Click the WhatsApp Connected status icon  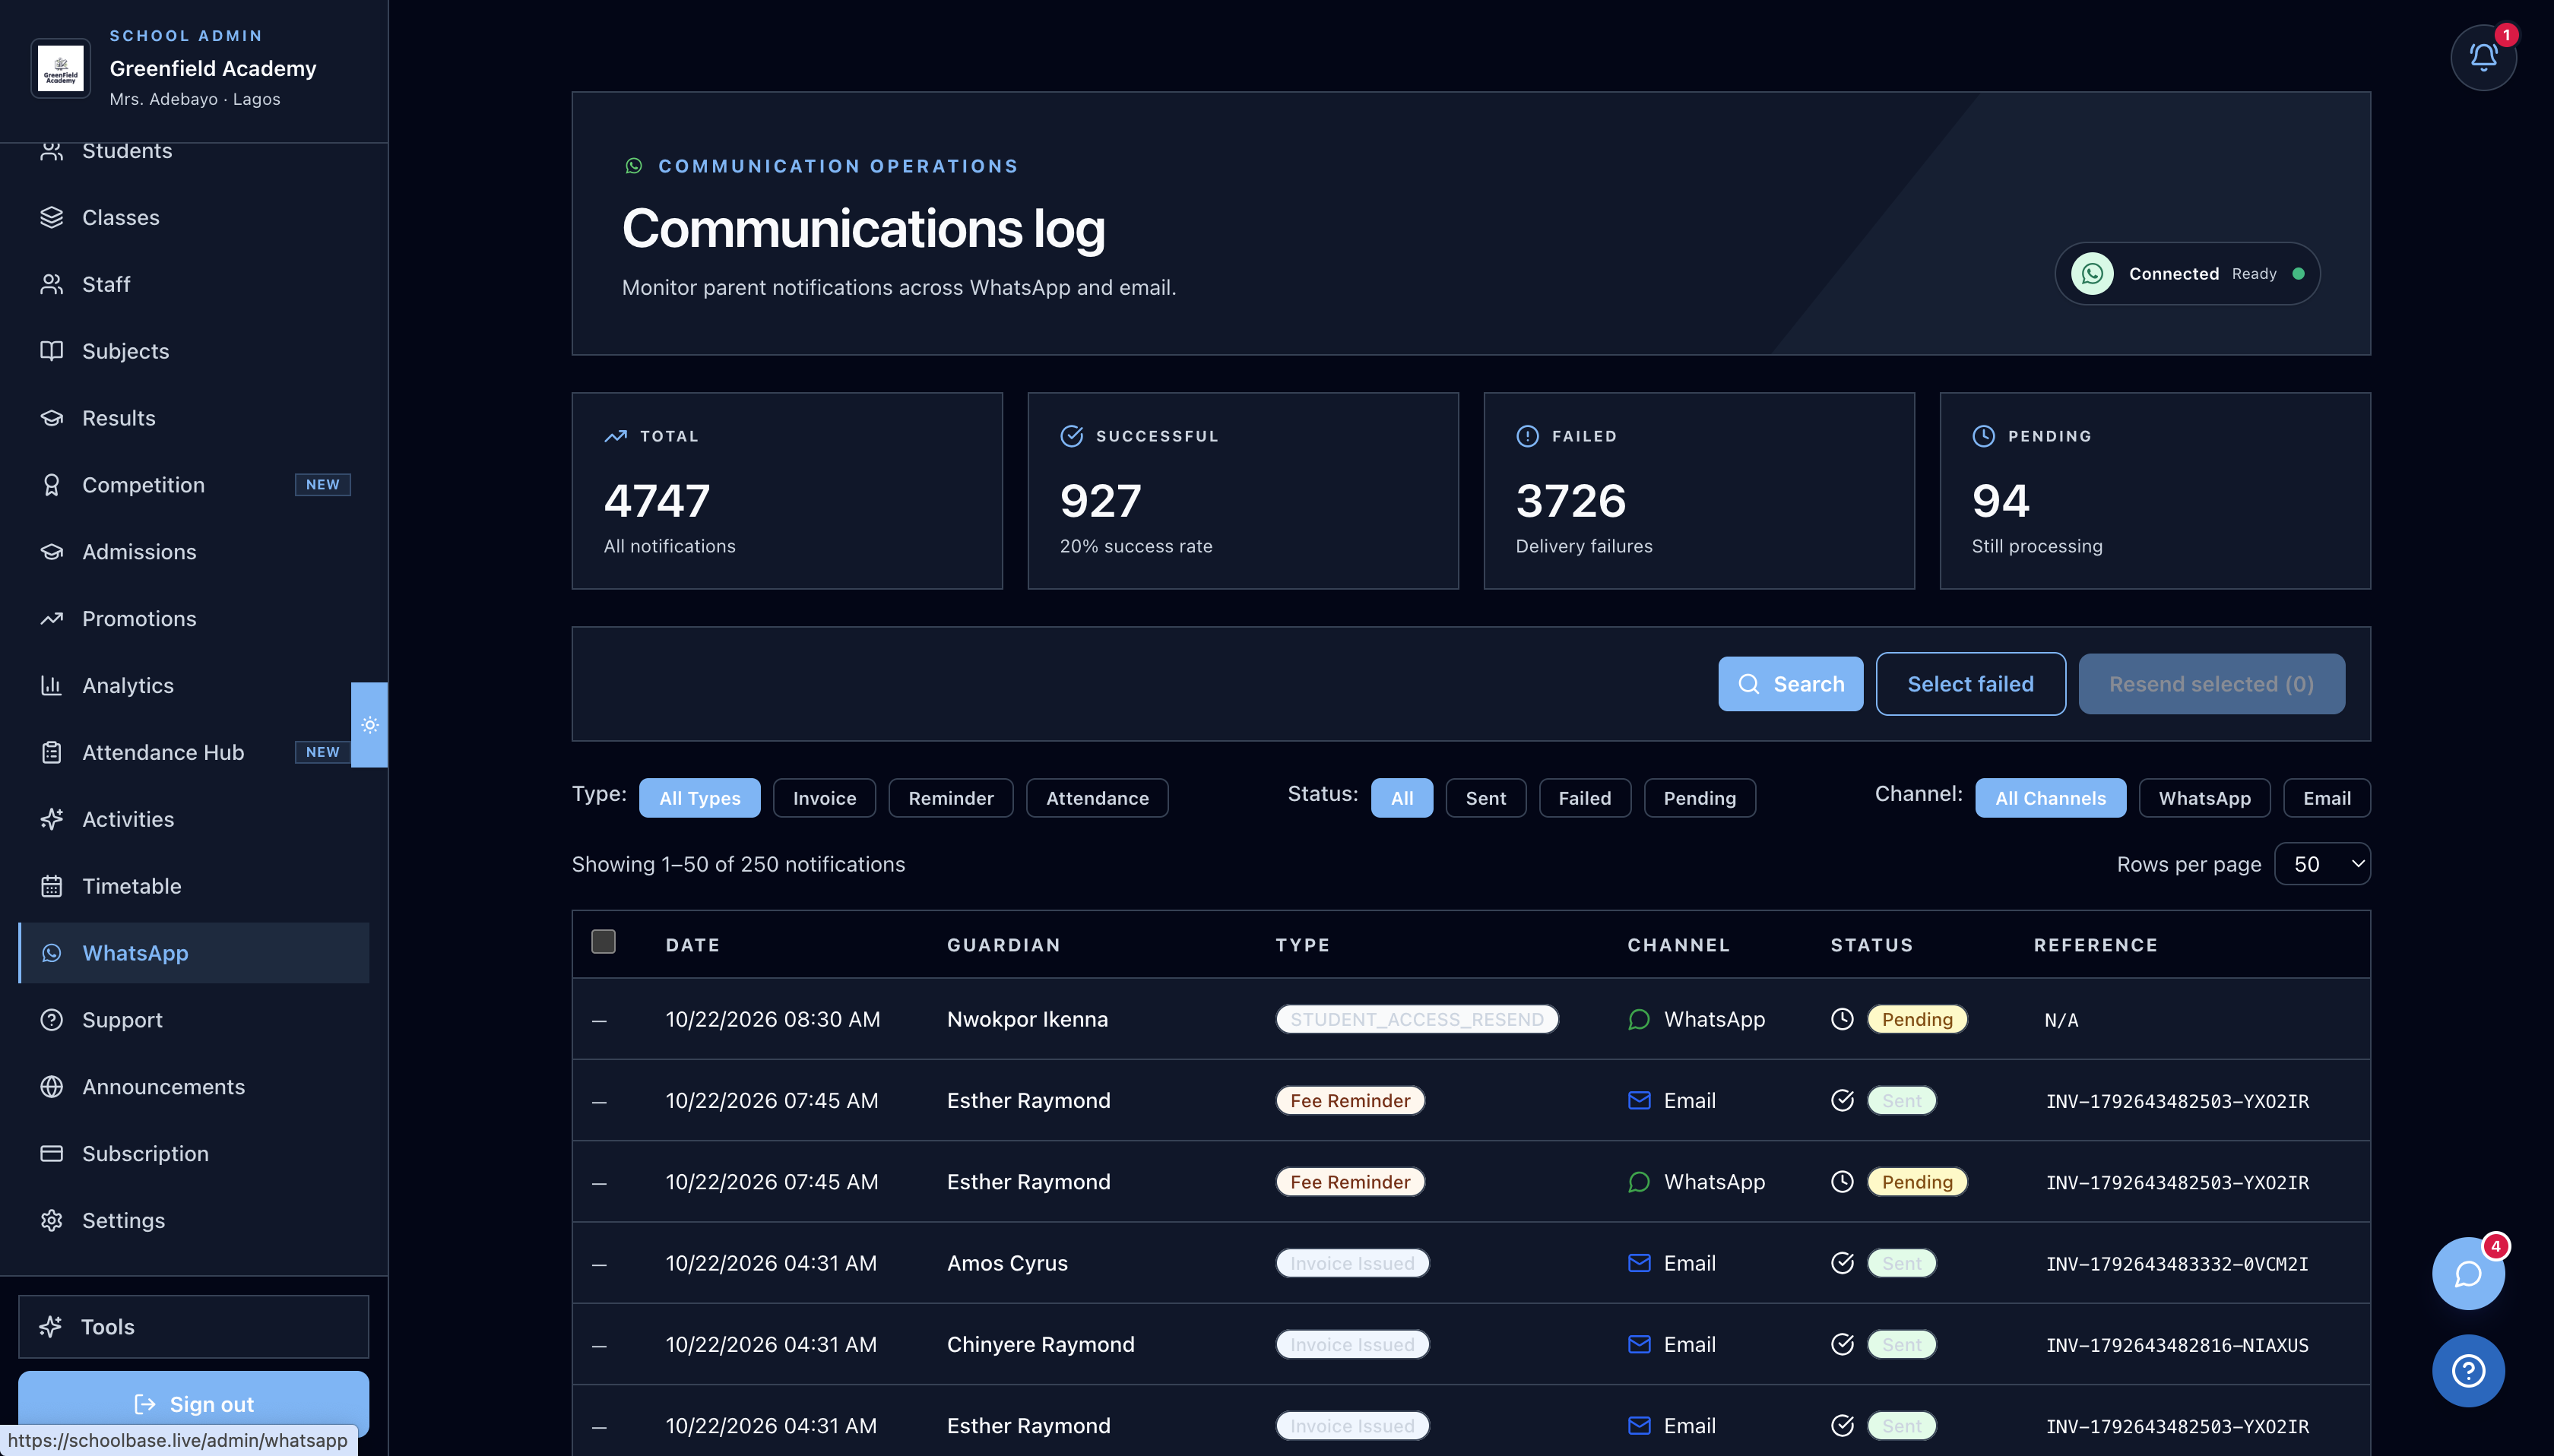(x=2092, y=273)
